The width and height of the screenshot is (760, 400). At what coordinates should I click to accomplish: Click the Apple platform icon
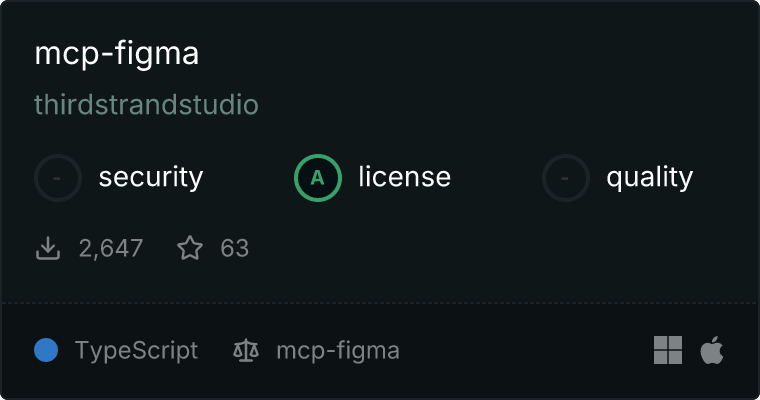[712, 350]
